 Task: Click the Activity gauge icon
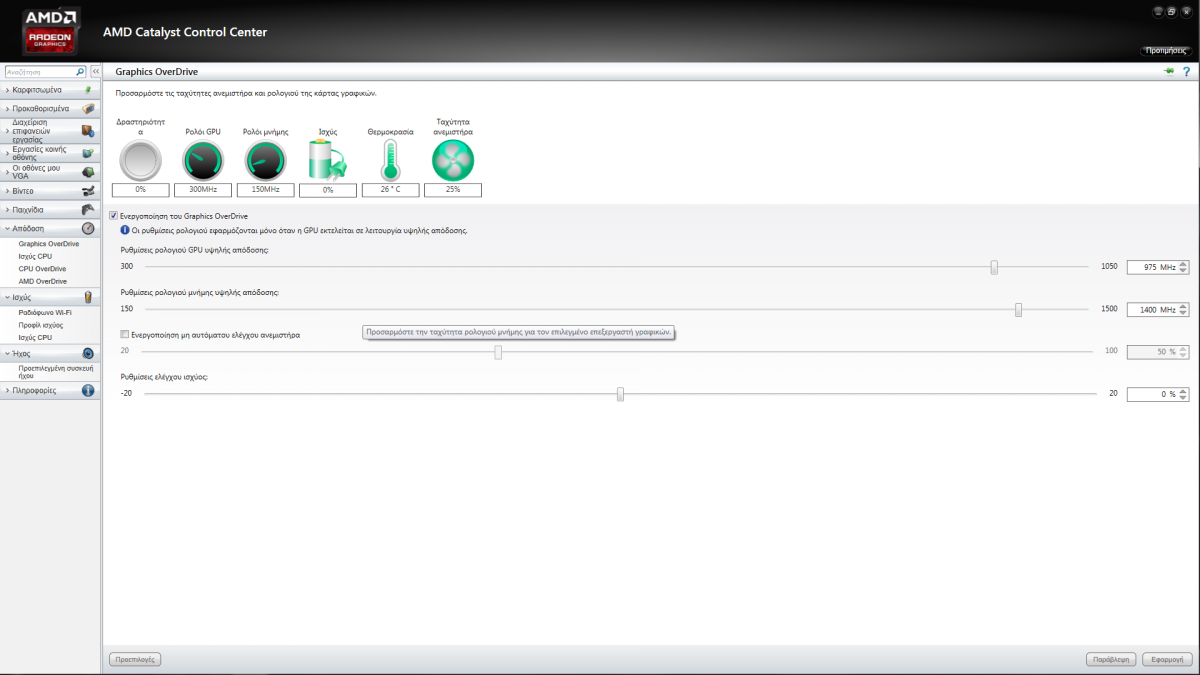pyautogui.click(x=140, y=160)
